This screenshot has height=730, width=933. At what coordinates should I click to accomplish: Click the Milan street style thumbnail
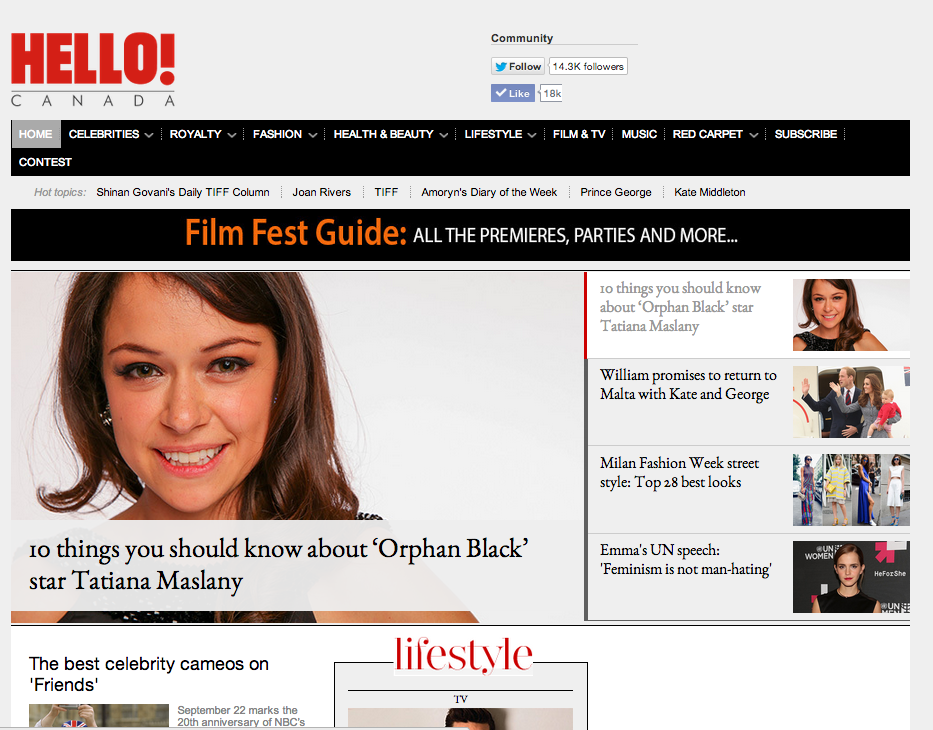[851, 490]
